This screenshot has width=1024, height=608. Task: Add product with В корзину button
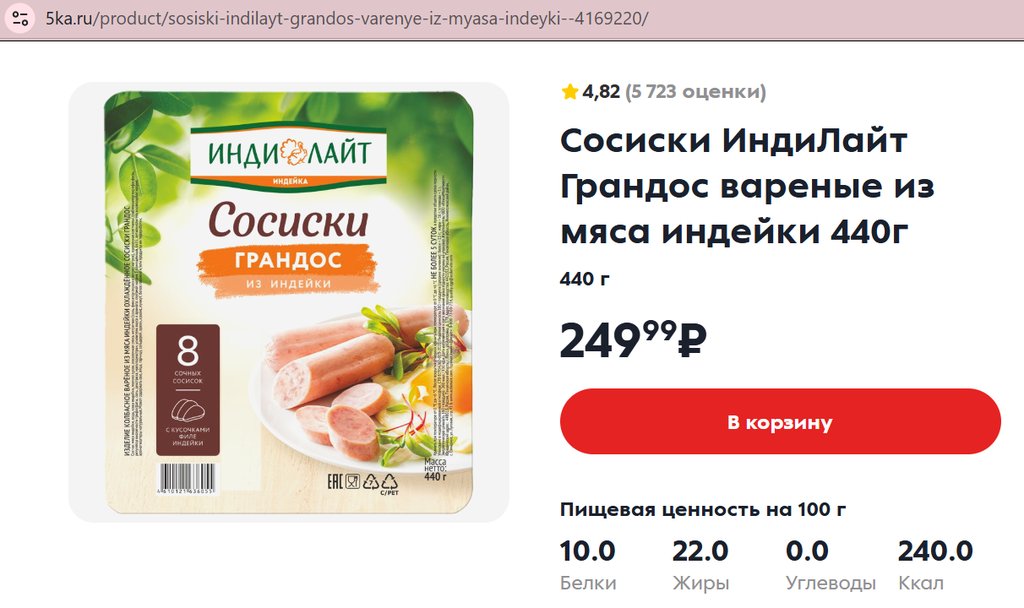coord(780,422)
